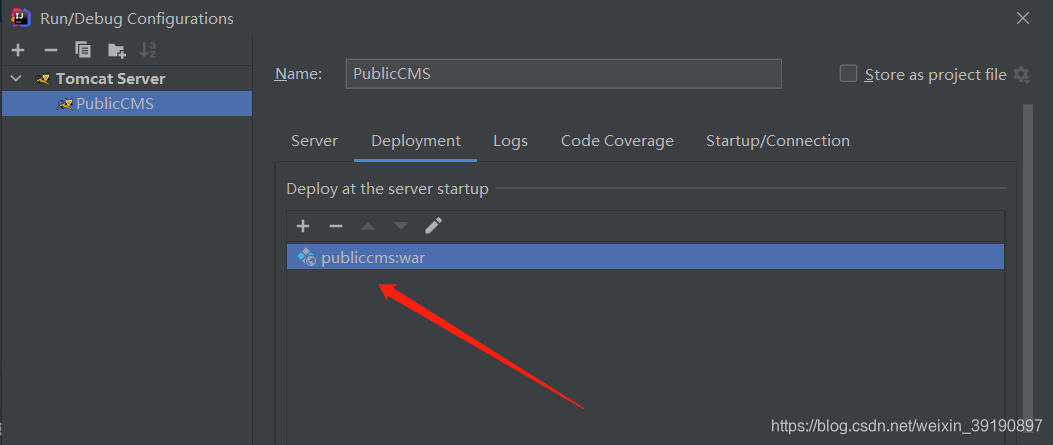Enable Store as project file checkbox

[x=848, y=74]
